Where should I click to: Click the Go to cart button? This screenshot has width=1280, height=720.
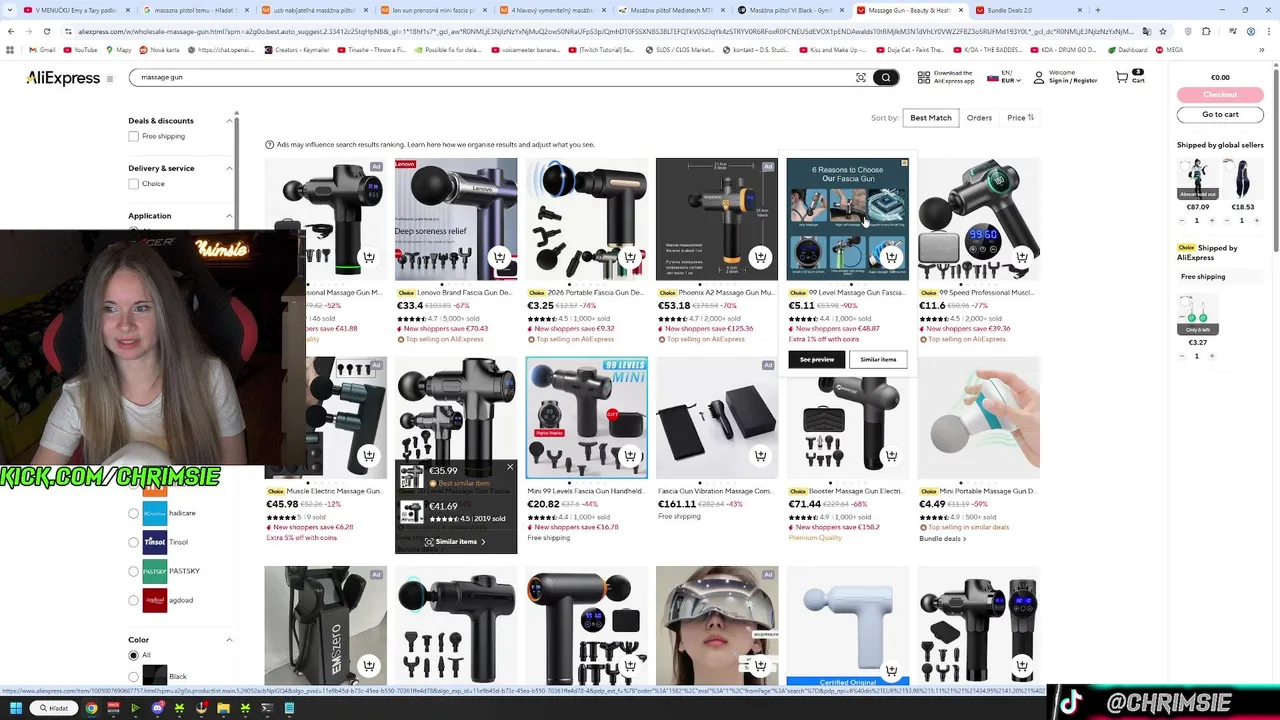(1220, 114)
